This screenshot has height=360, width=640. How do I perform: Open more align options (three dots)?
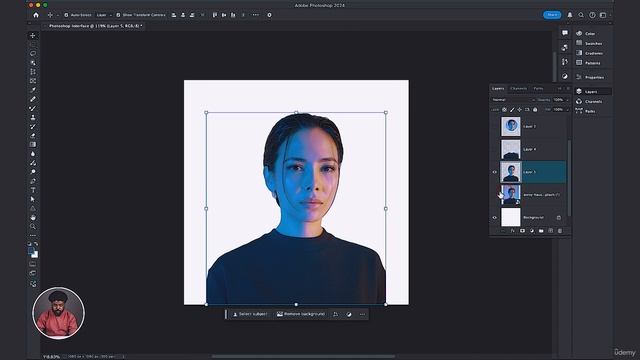tap(256, 15)
